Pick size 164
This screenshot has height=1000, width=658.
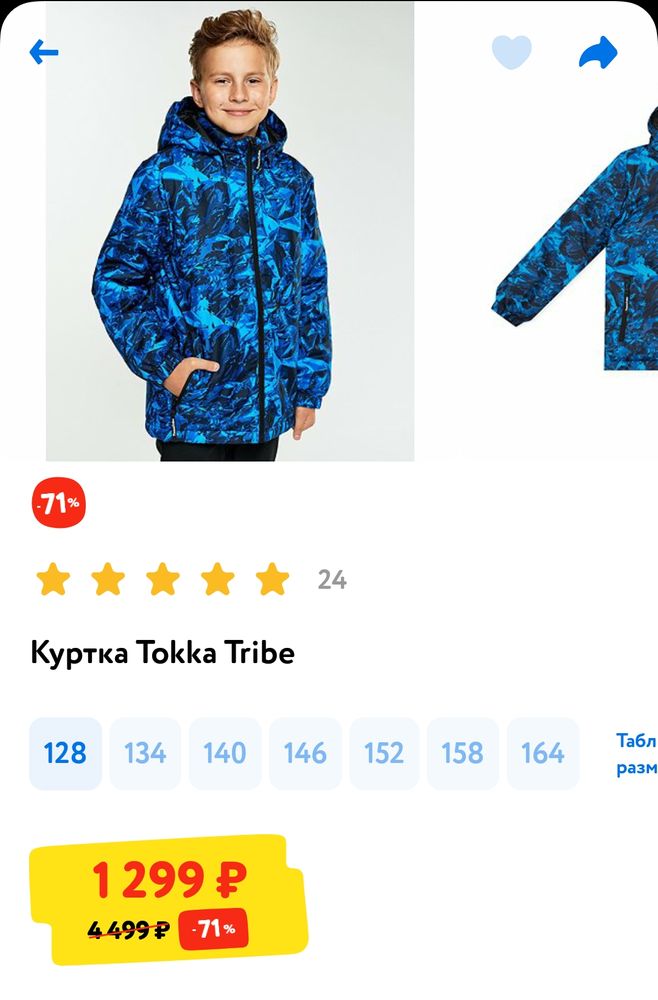[543, 753]
